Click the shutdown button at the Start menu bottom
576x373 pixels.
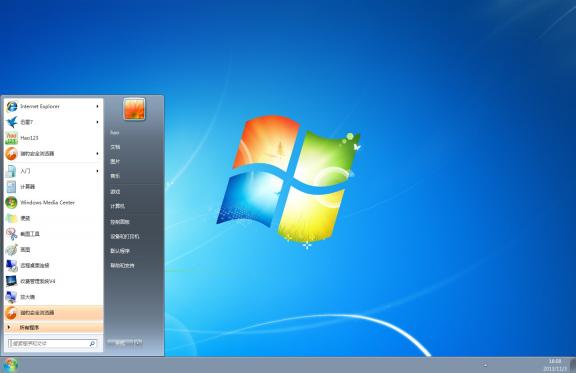[x=125, y=342]
